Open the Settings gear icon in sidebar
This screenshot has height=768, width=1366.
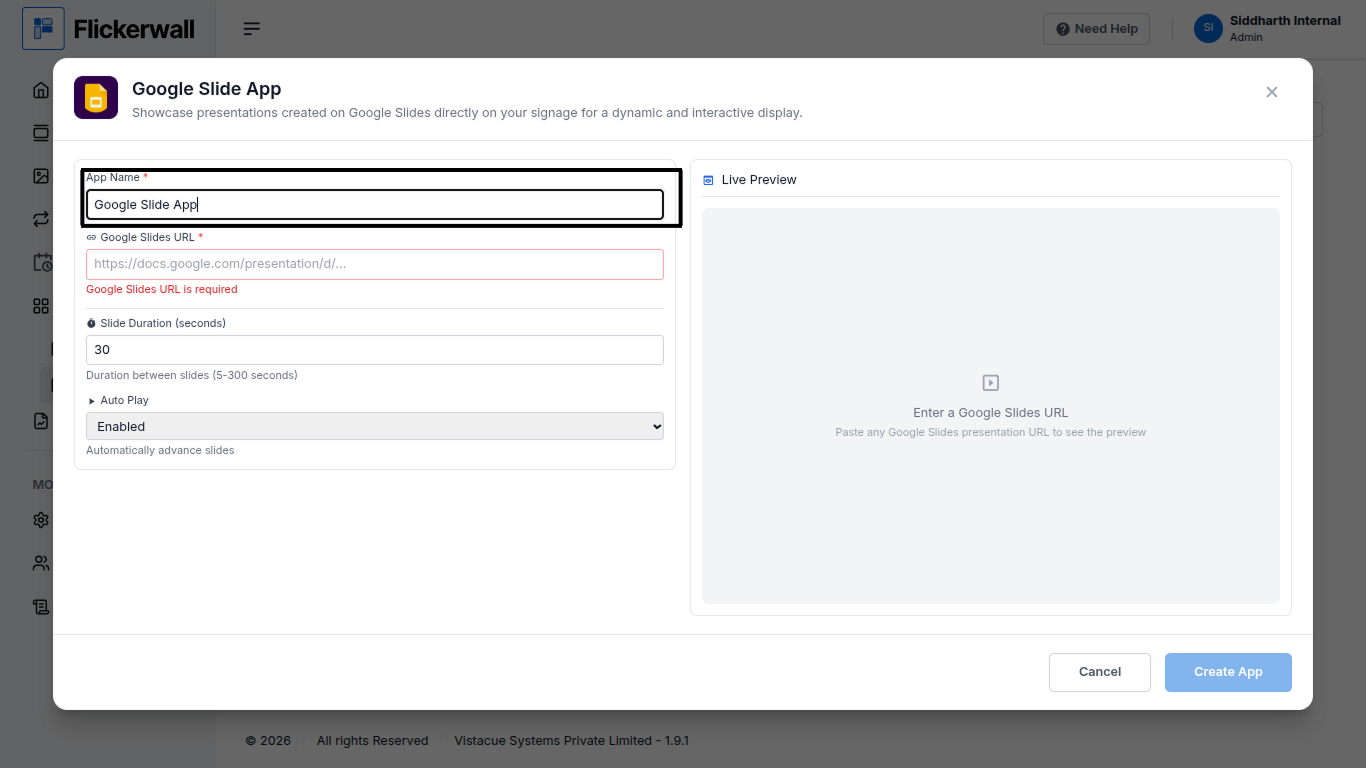(41, 520)
